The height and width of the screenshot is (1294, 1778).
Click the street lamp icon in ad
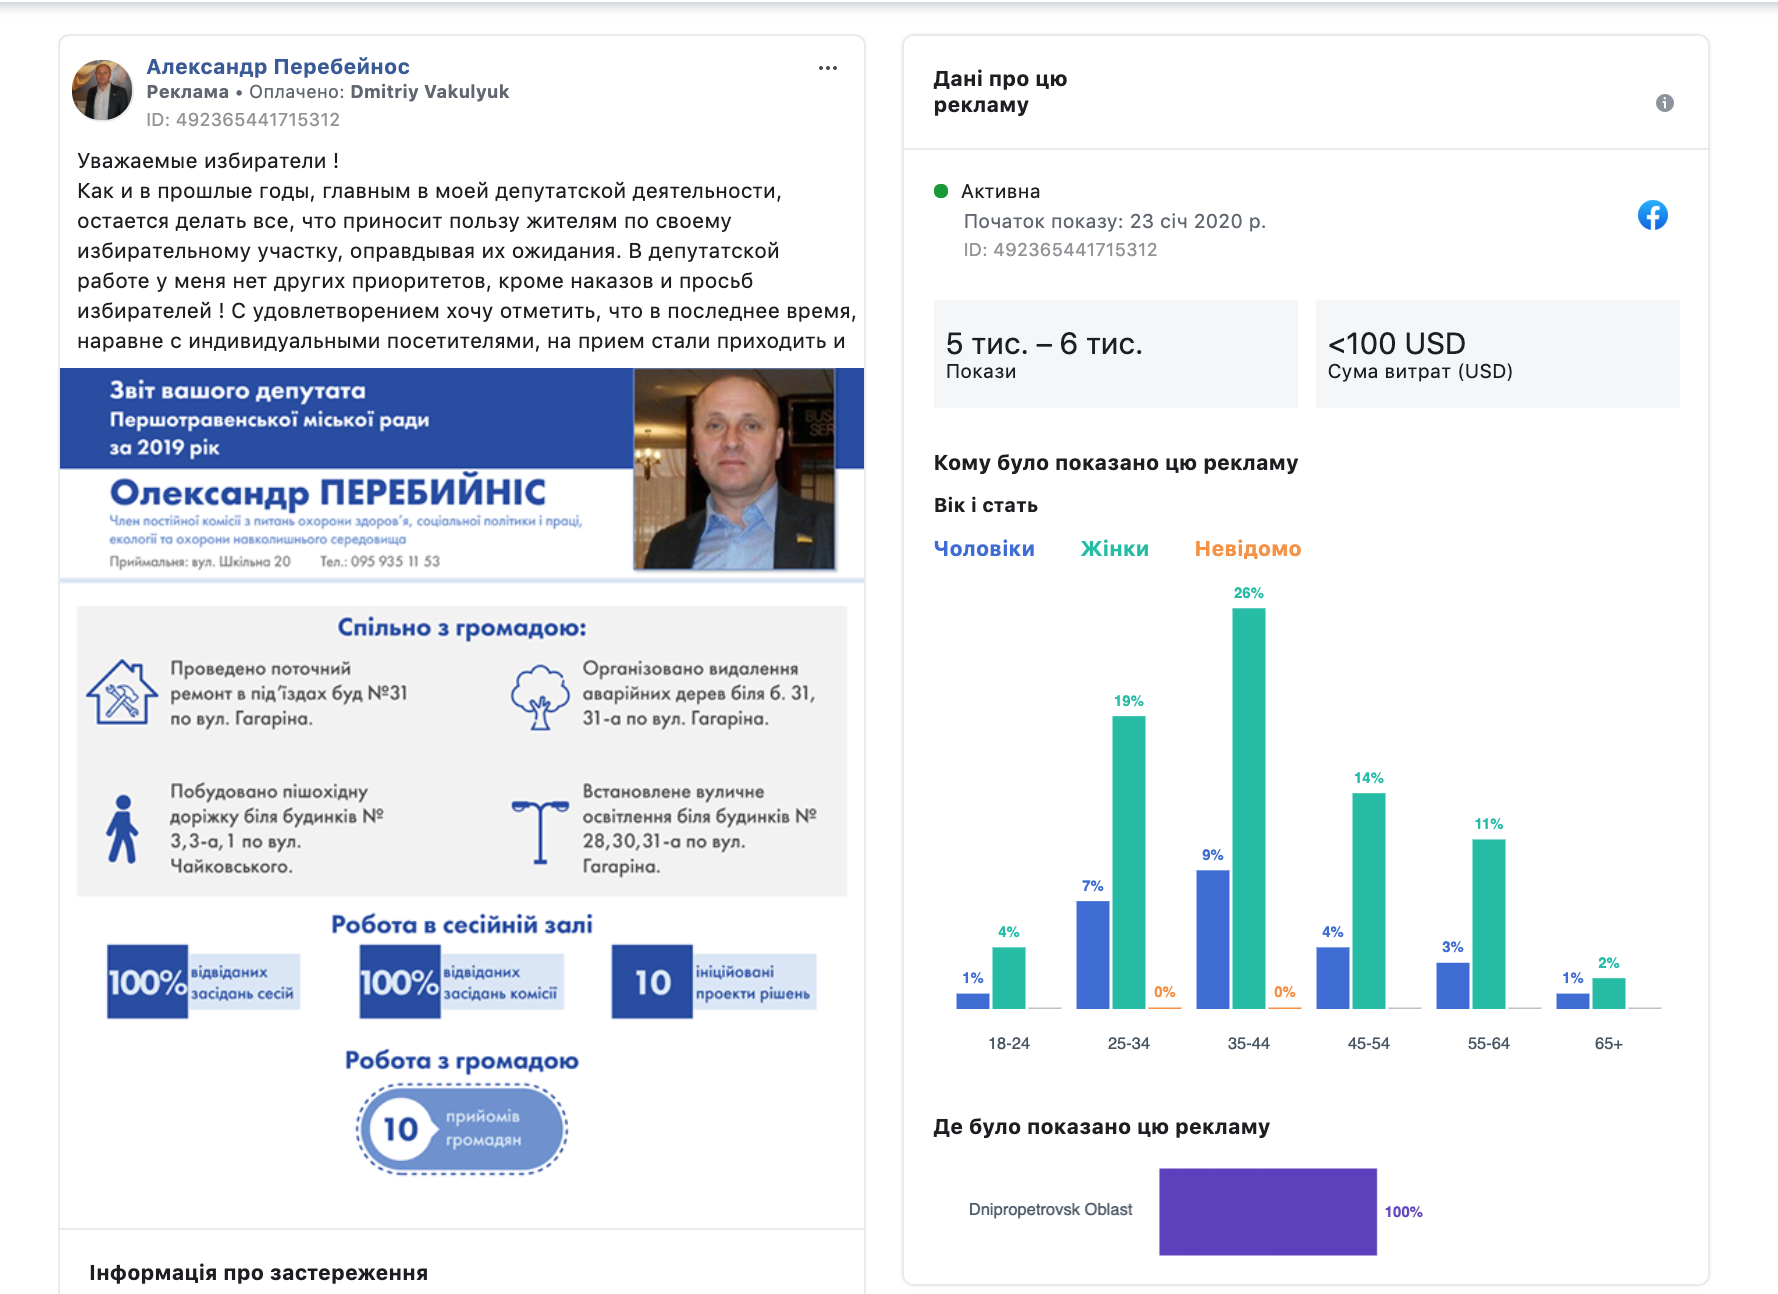[539, 831]
